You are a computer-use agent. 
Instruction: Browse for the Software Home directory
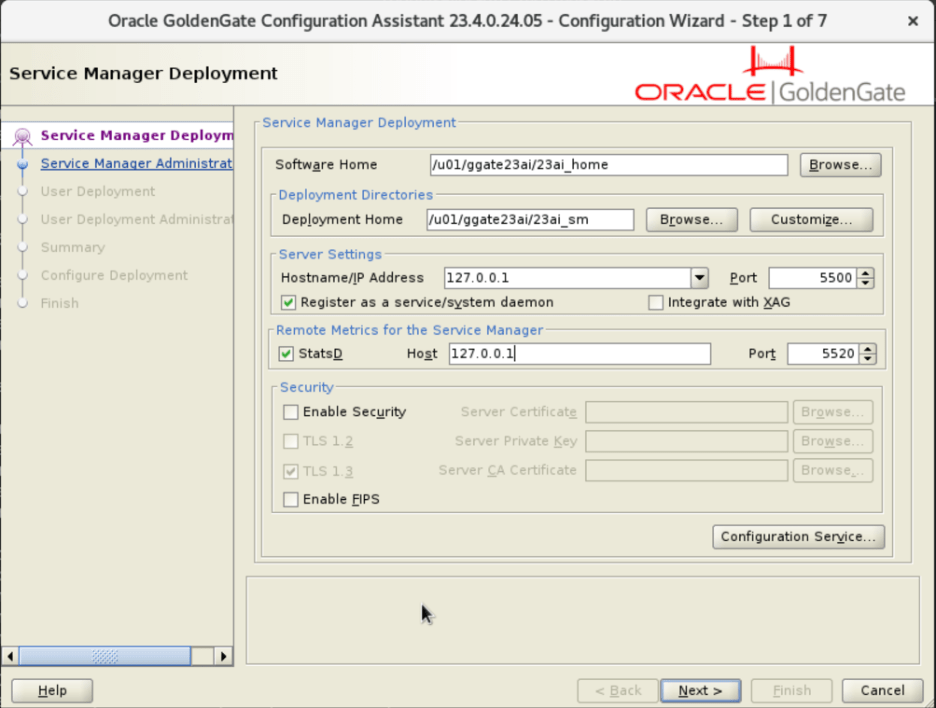click(x=840, y=165)
